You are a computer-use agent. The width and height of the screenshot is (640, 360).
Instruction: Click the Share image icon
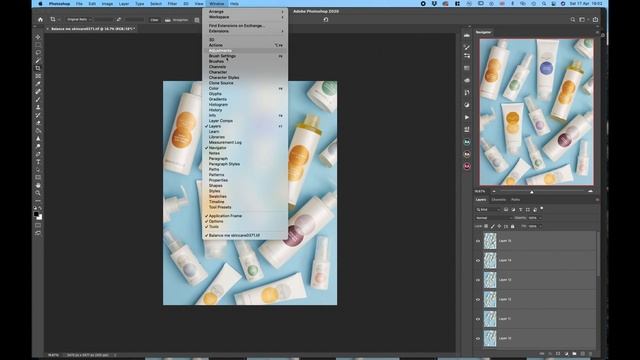596,19
